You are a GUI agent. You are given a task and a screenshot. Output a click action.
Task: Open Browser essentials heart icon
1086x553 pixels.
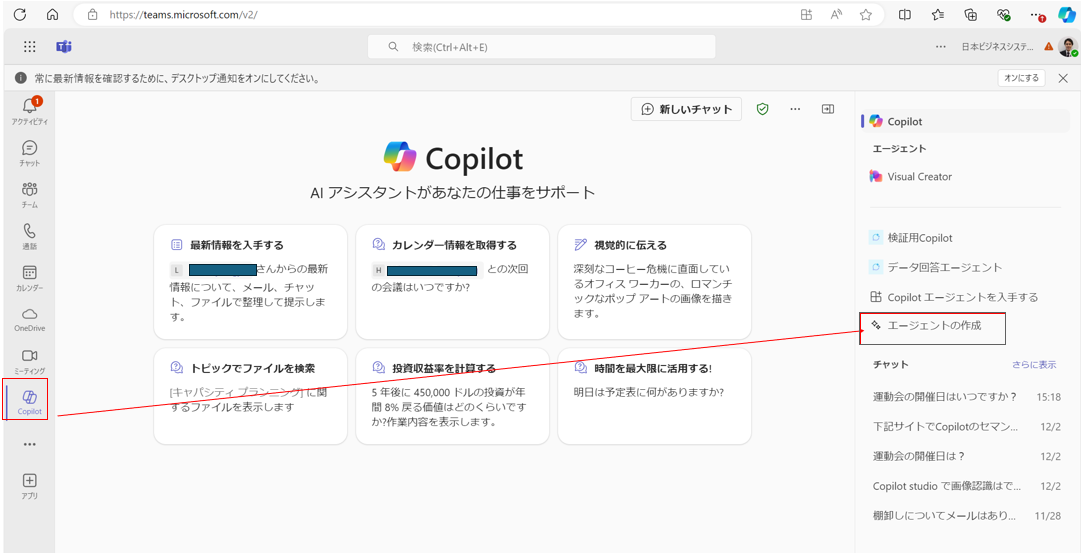point(1004,15)
